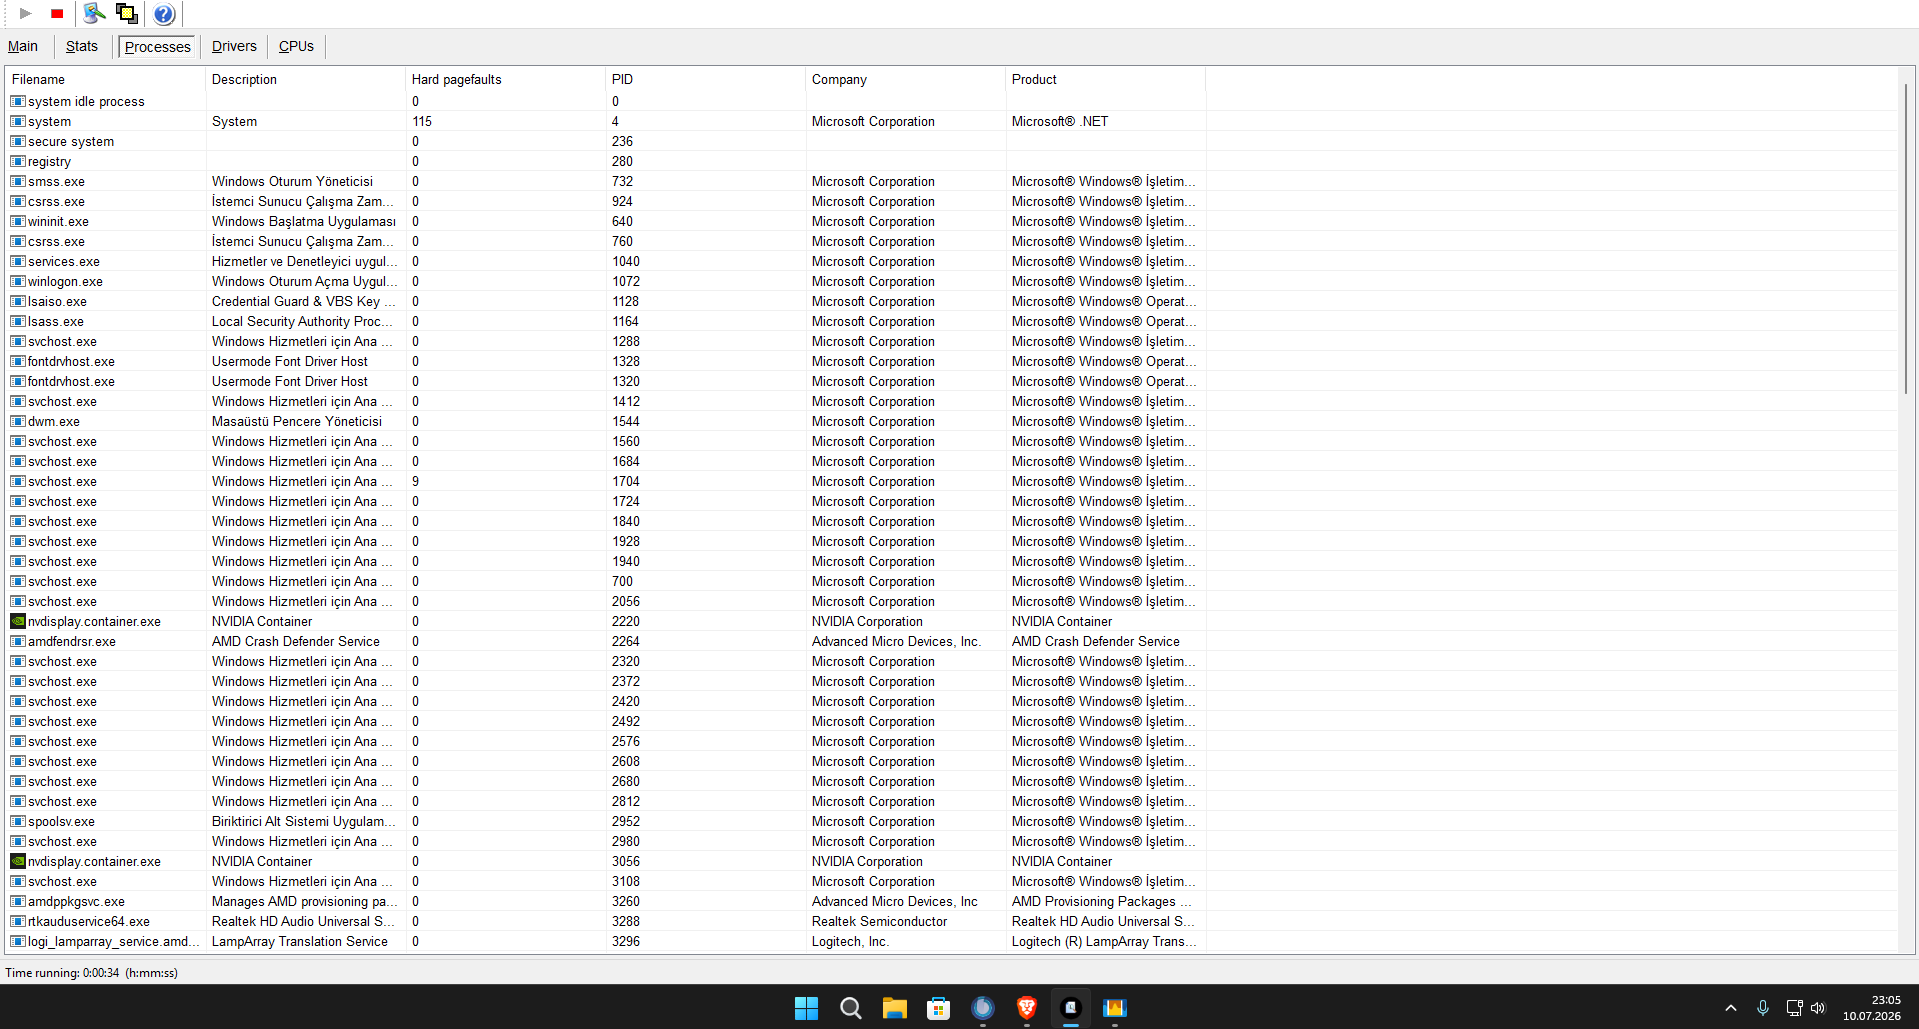Screen dimensions: 1919x1029
Task: Select the first nvdisplay.container.exe NVIDIA icon
Action: pos(18,621)
